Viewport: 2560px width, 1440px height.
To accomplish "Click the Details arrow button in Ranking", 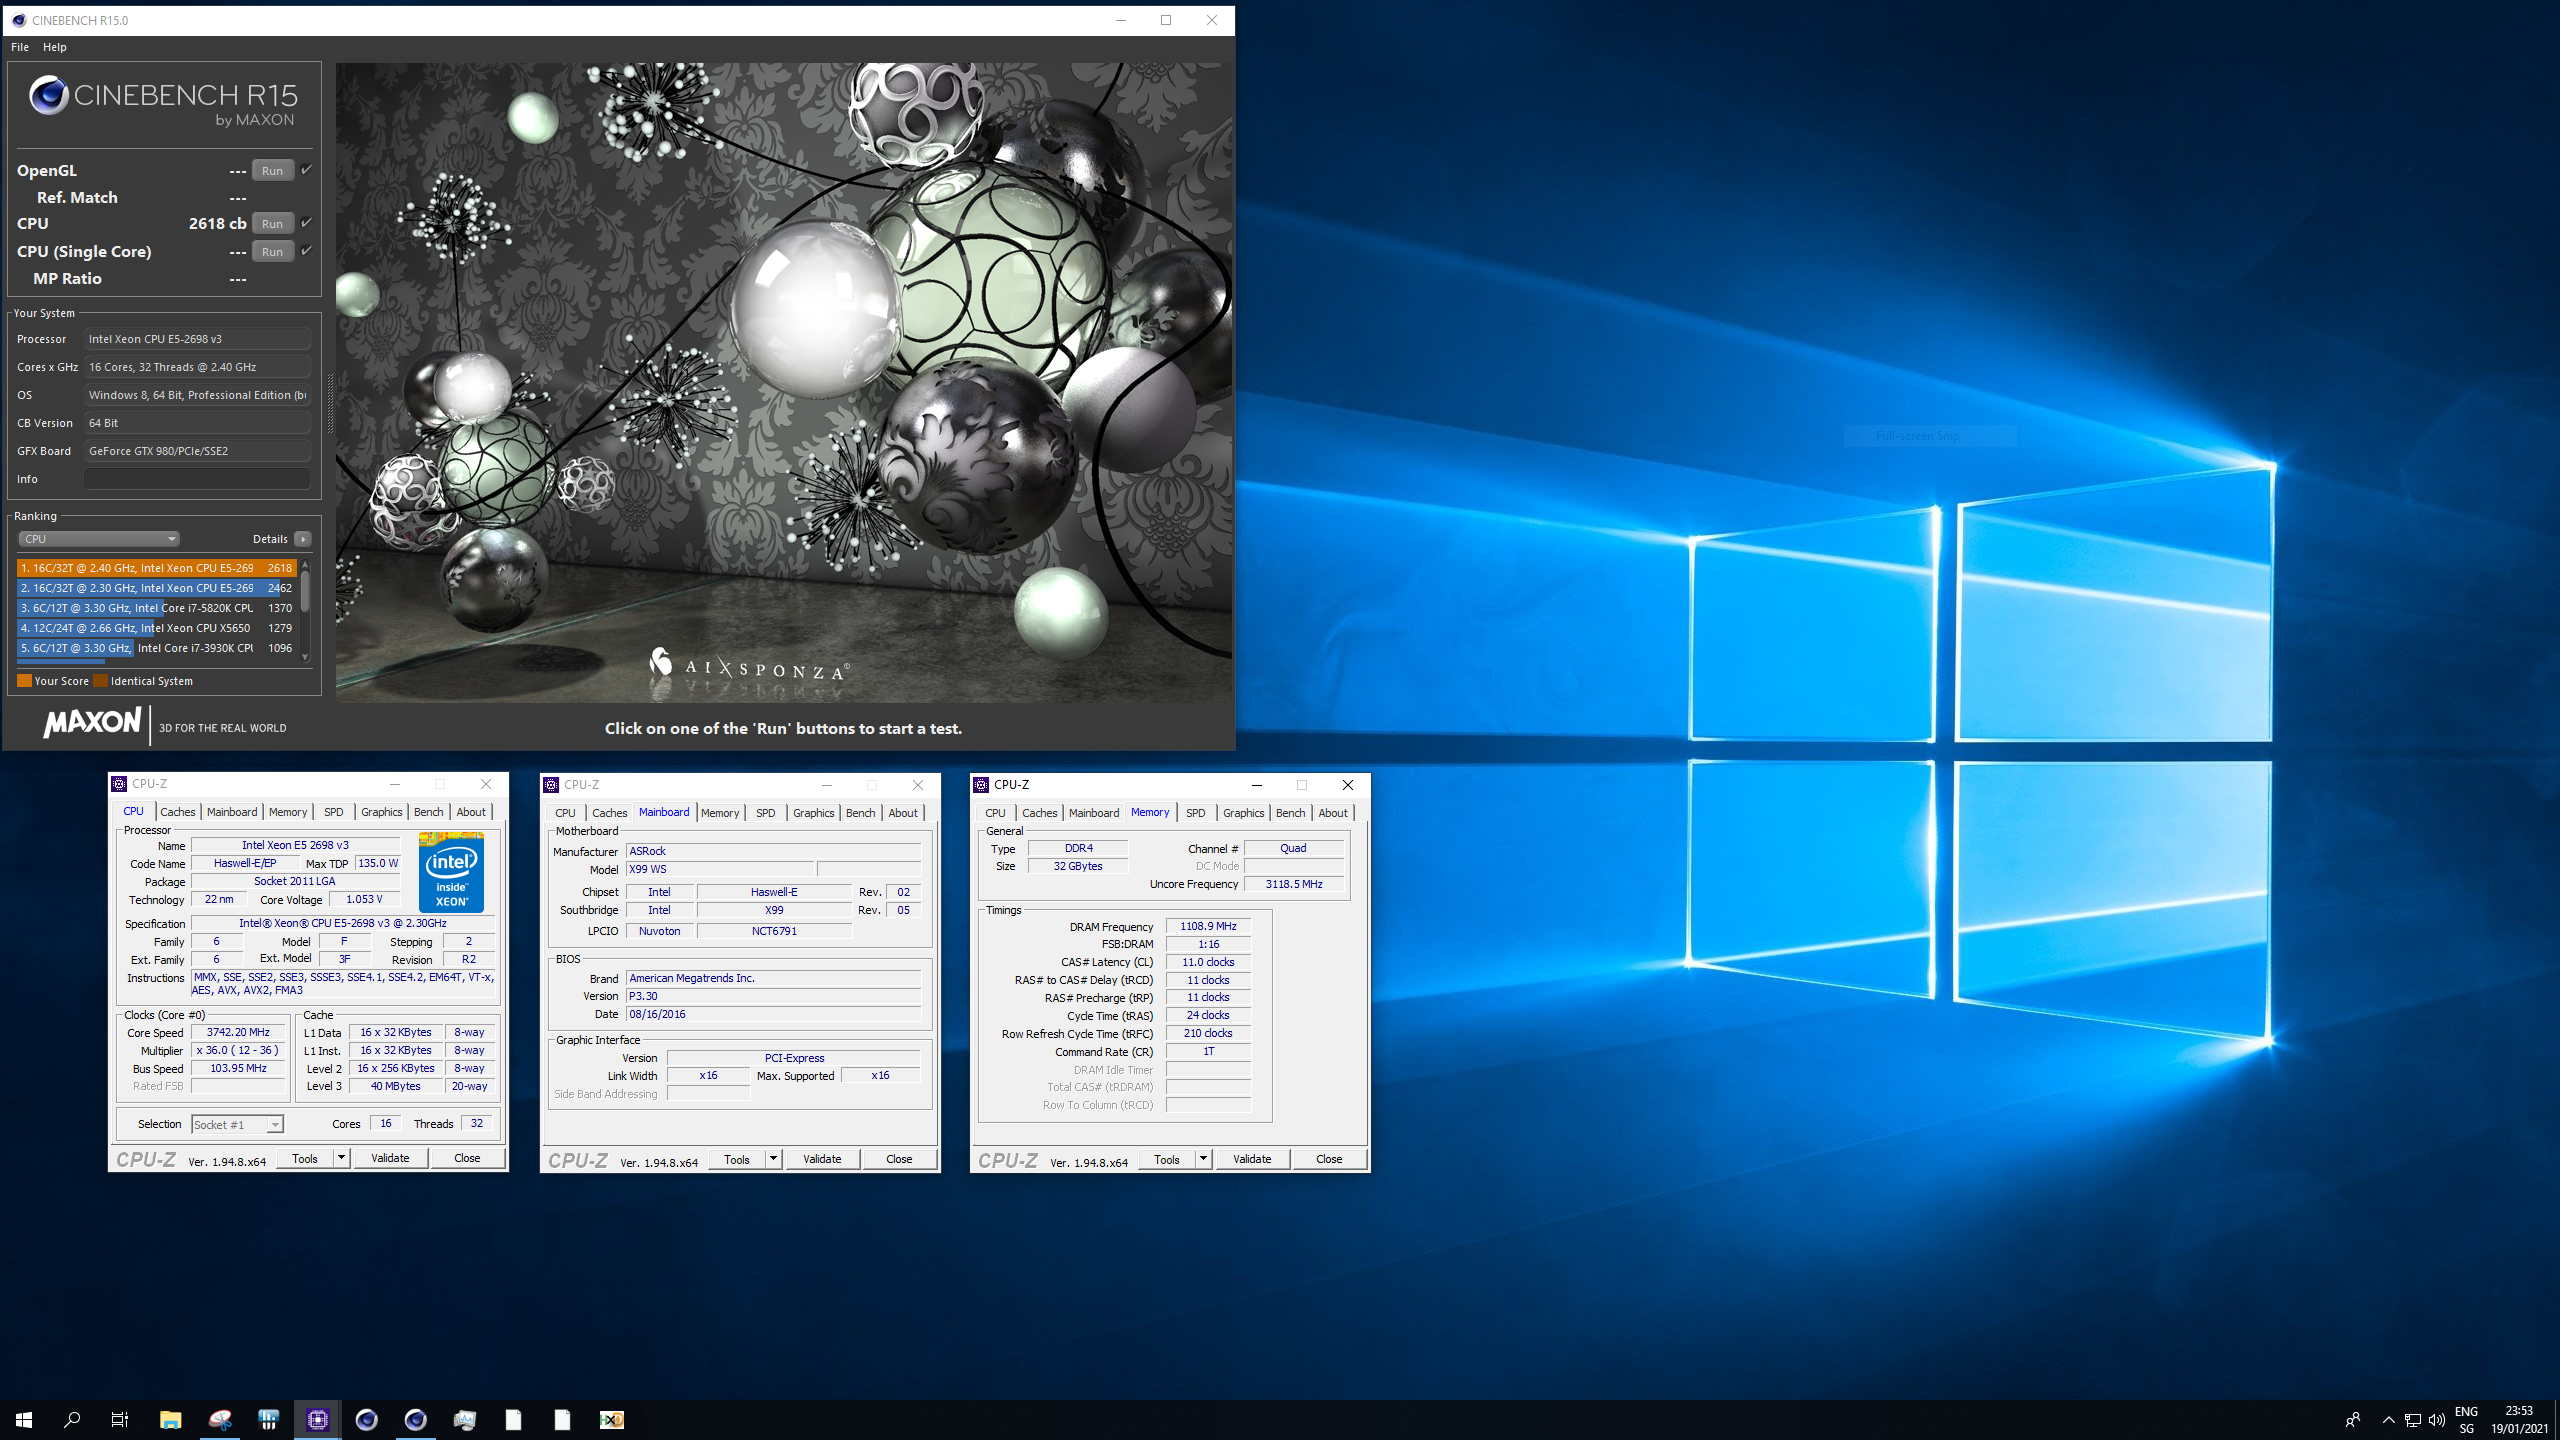I will 303,539.
